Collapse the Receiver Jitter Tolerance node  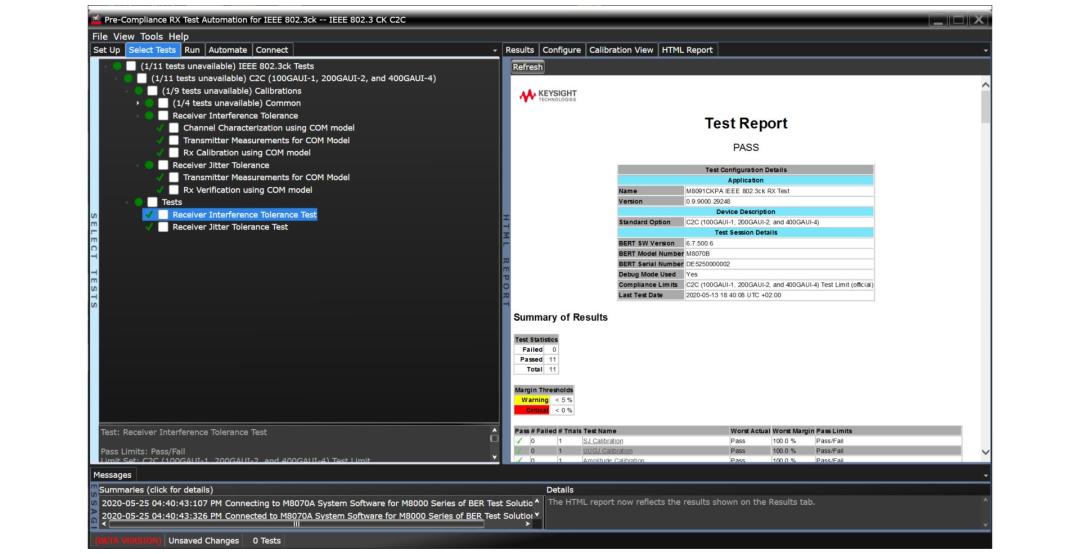138,165
